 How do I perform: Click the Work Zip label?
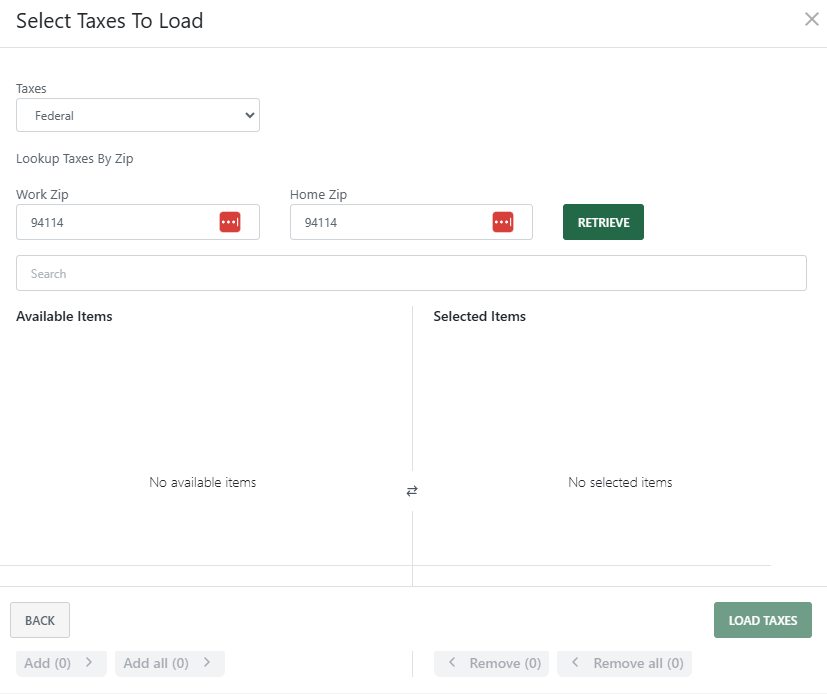coord(42,194)
